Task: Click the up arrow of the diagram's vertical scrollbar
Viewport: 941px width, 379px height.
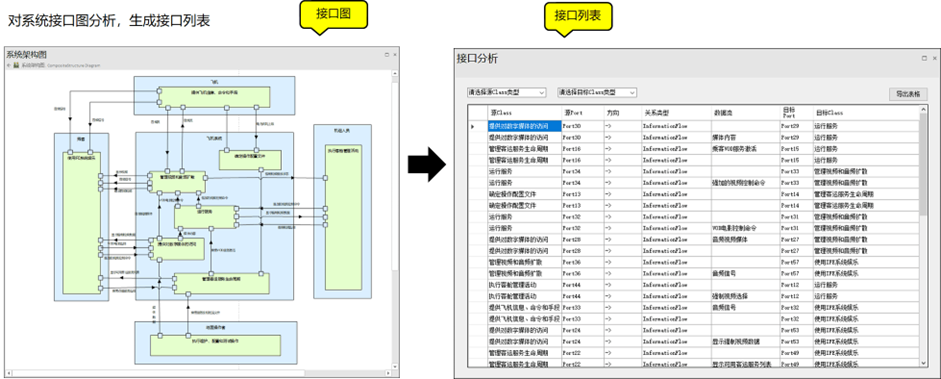Action: point(395,75)
